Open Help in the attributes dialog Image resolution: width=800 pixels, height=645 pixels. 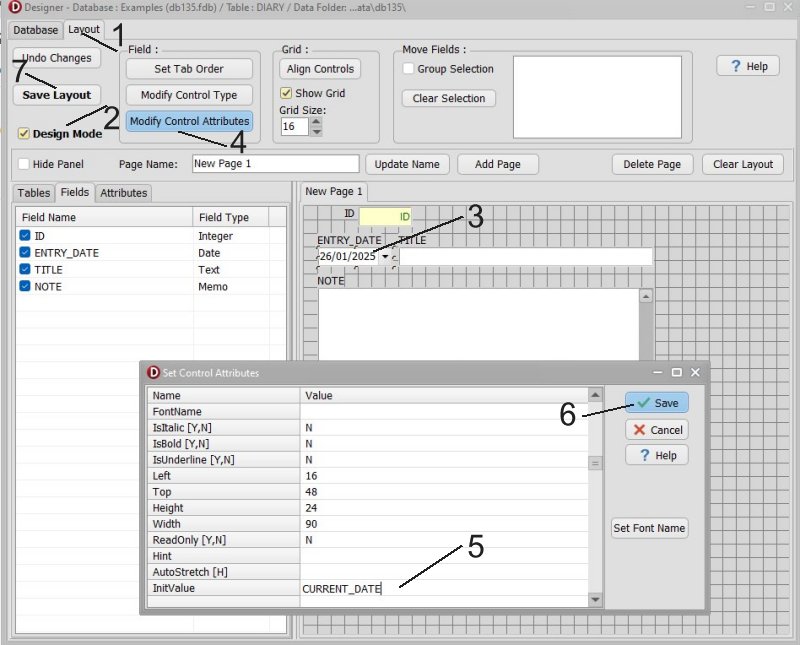pos(657,455)
